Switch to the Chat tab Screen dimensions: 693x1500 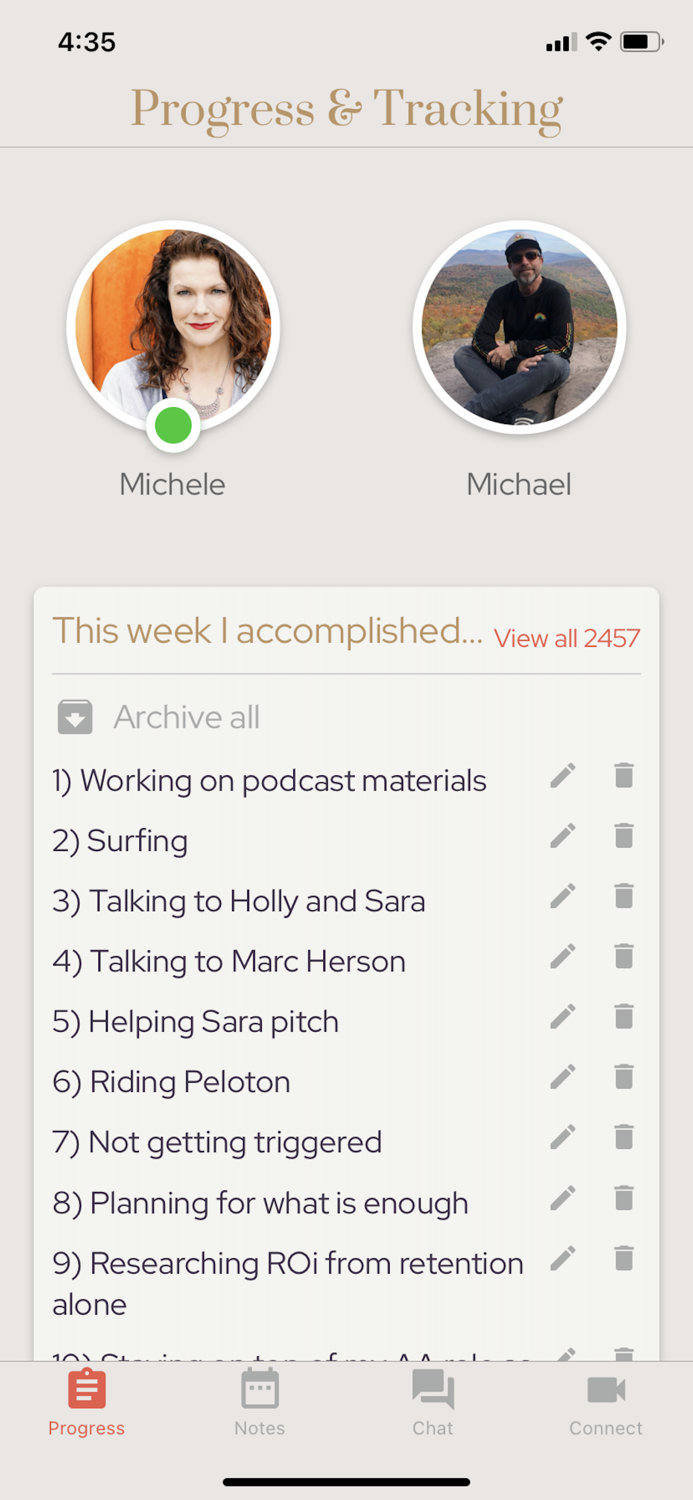(433, 1402)
